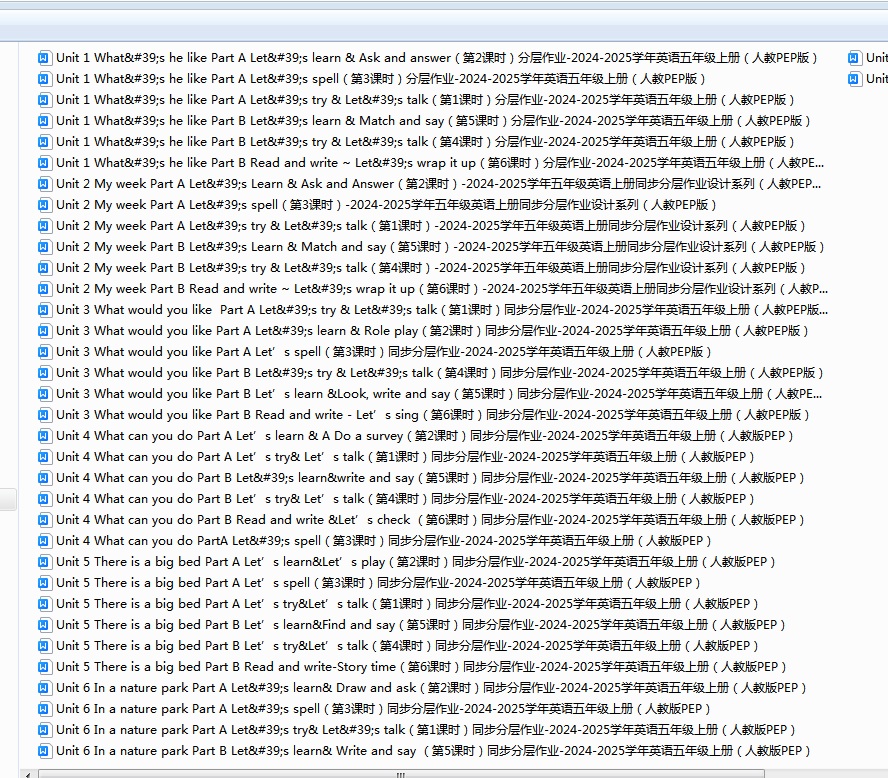The image size is (888, 778).
Task: Click the Word icon for Unit 4 Do a survey
Action: click(44, 436)
